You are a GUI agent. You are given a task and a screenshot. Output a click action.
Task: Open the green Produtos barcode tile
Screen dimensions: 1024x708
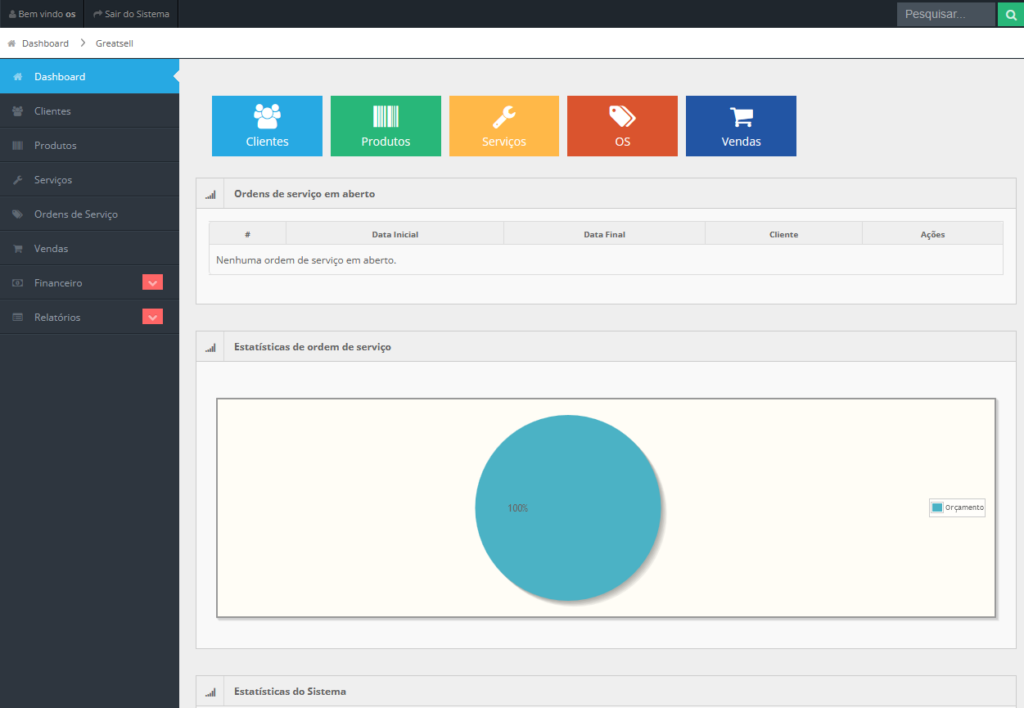point(385,126)
